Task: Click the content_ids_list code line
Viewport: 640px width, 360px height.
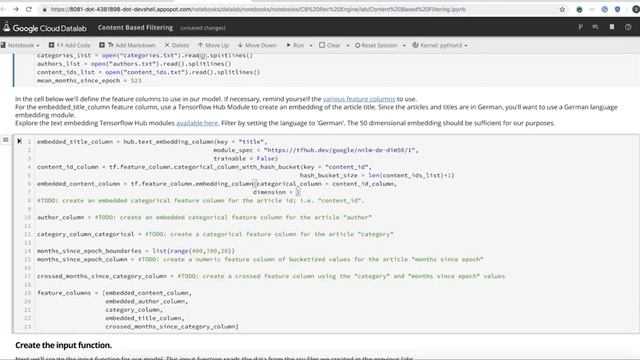Action: [148, 72]
